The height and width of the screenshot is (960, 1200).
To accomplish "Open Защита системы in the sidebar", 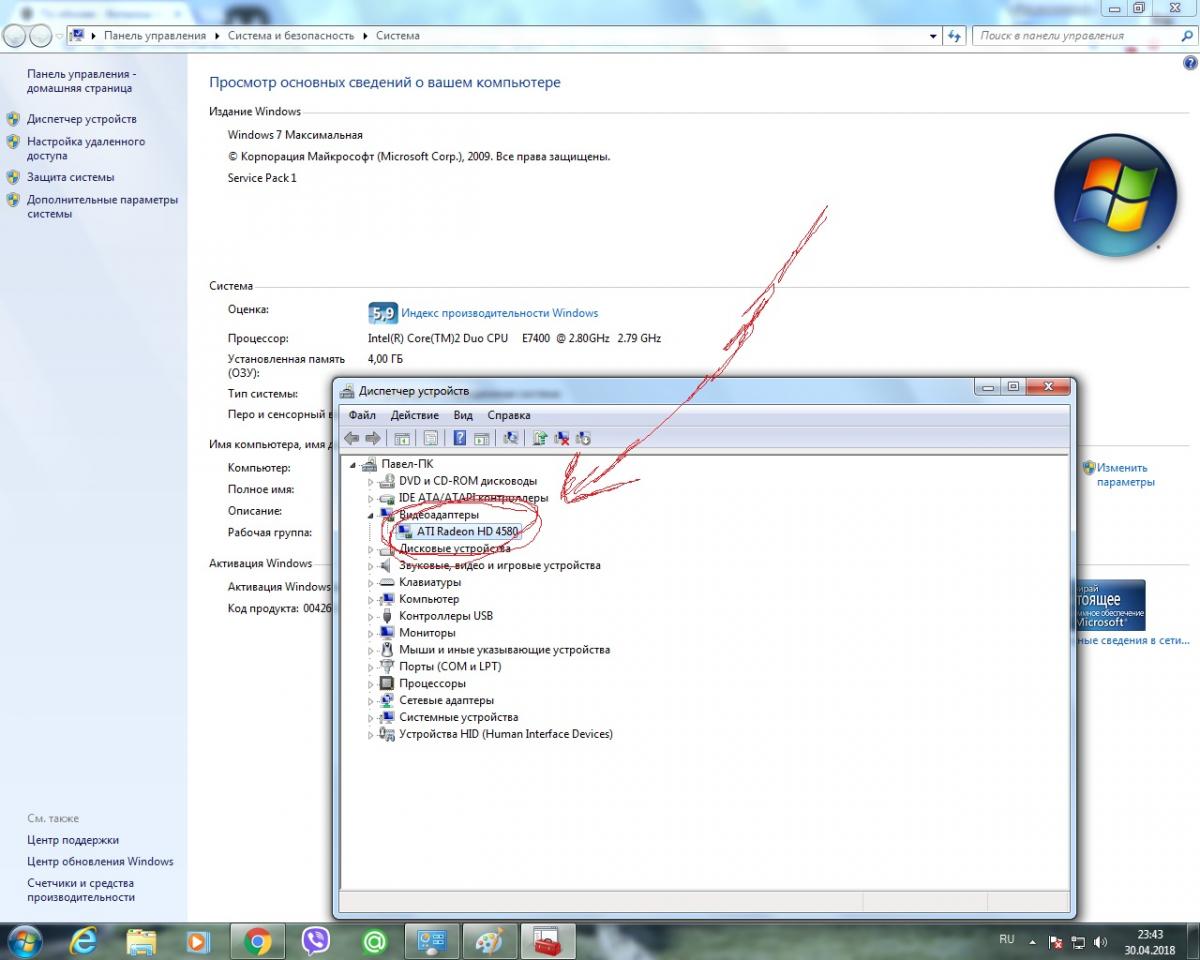I will [70, 177].
